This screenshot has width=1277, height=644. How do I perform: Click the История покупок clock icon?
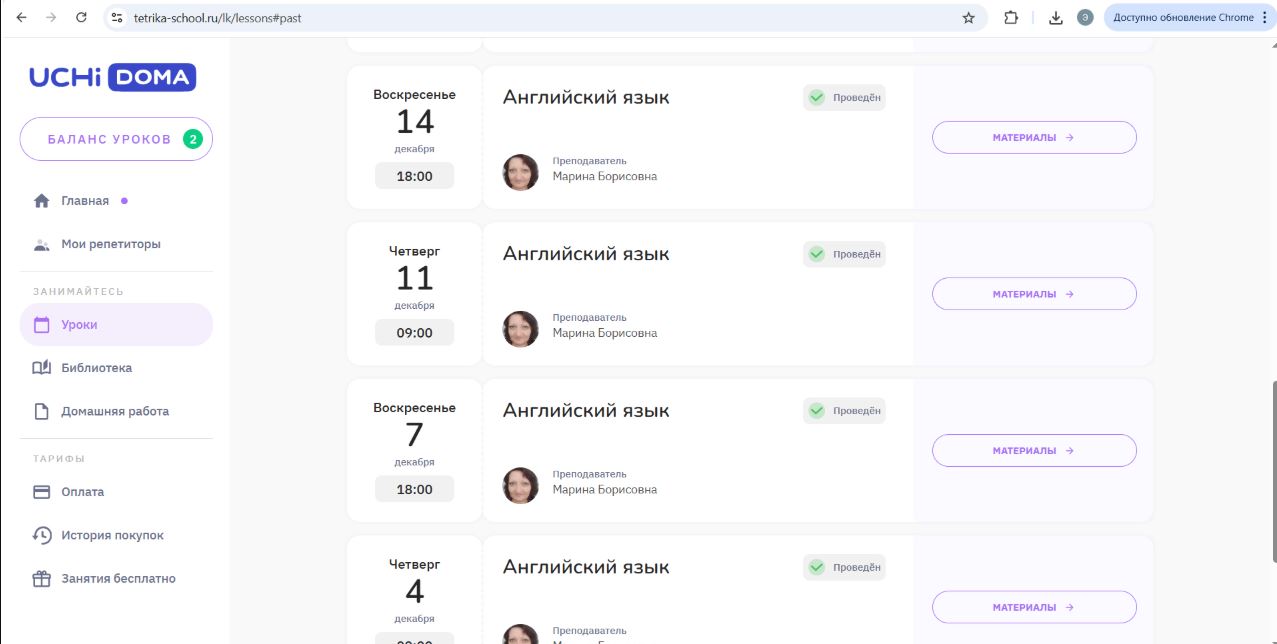tap(42, 535)
